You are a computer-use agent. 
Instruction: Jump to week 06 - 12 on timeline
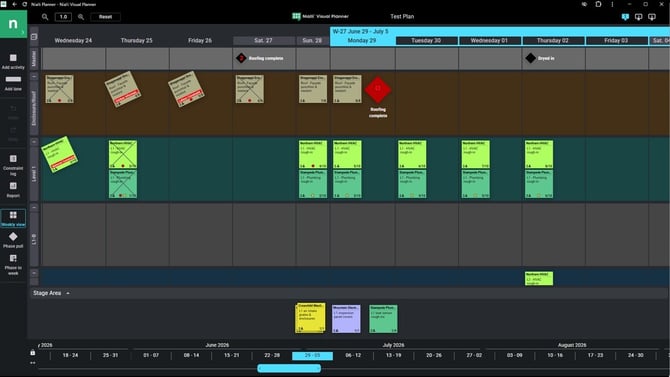(x=353, y=356)
